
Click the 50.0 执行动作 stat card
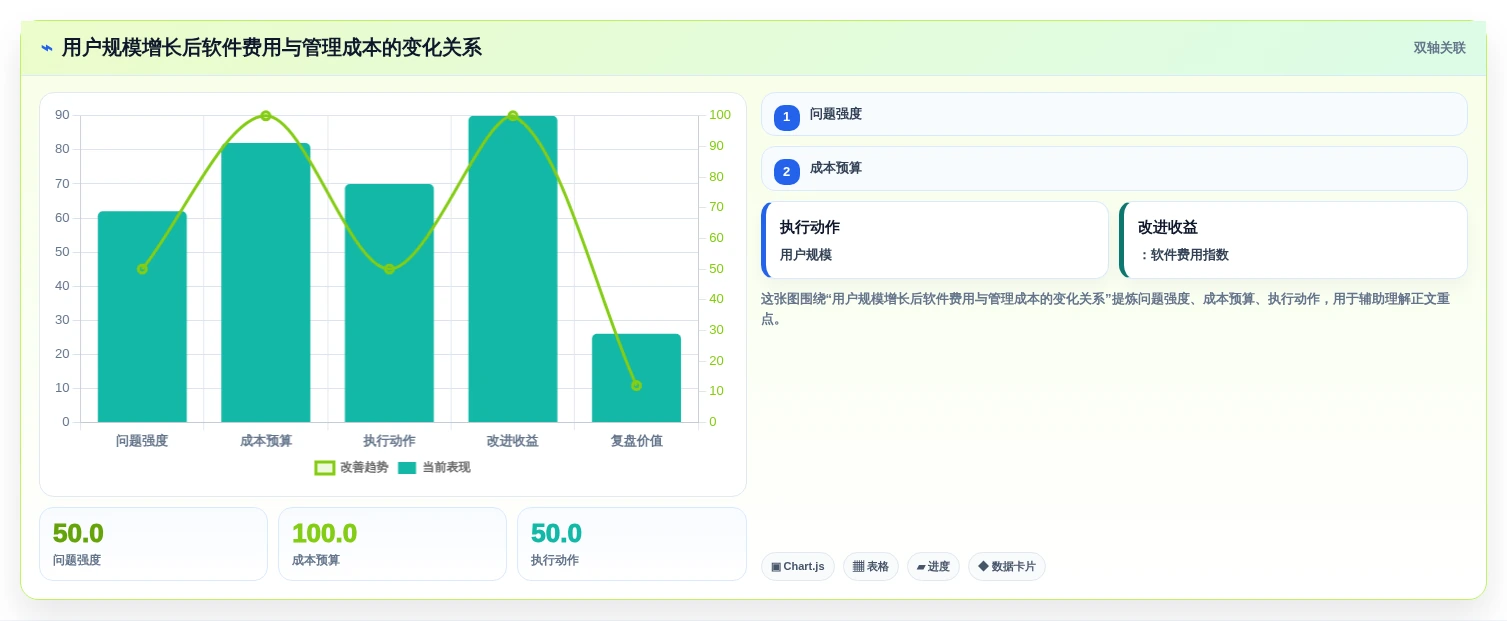631,544
